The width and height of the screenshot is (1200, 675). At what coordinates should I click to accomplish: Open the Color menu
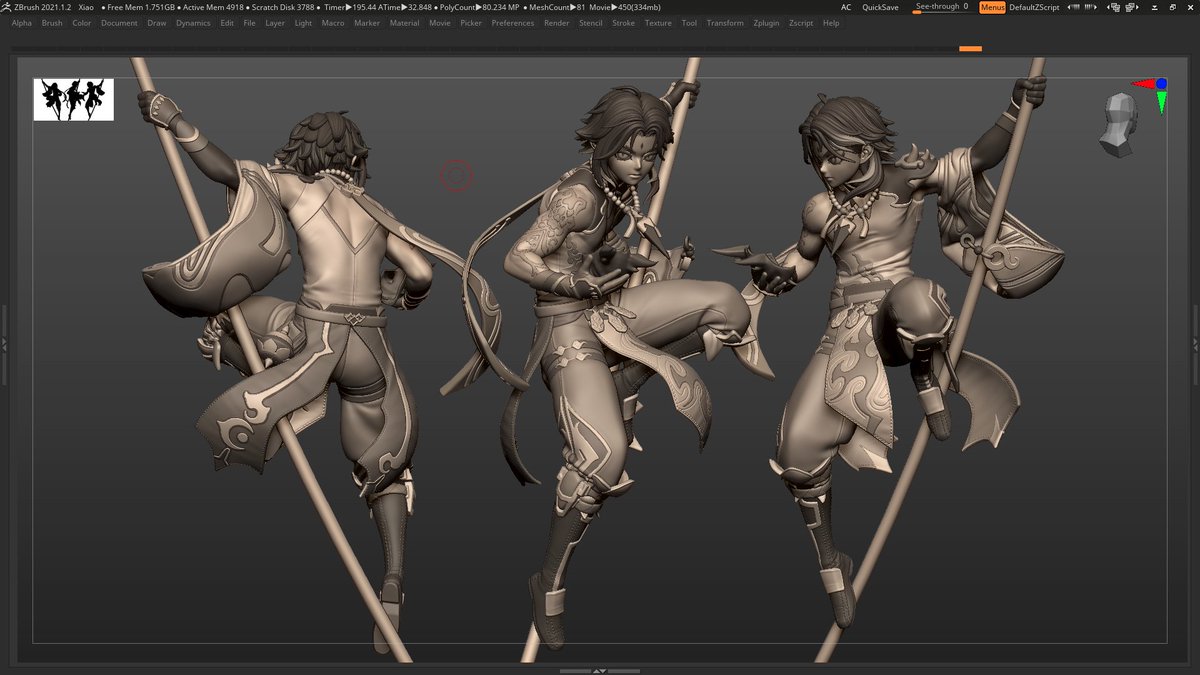82,23
